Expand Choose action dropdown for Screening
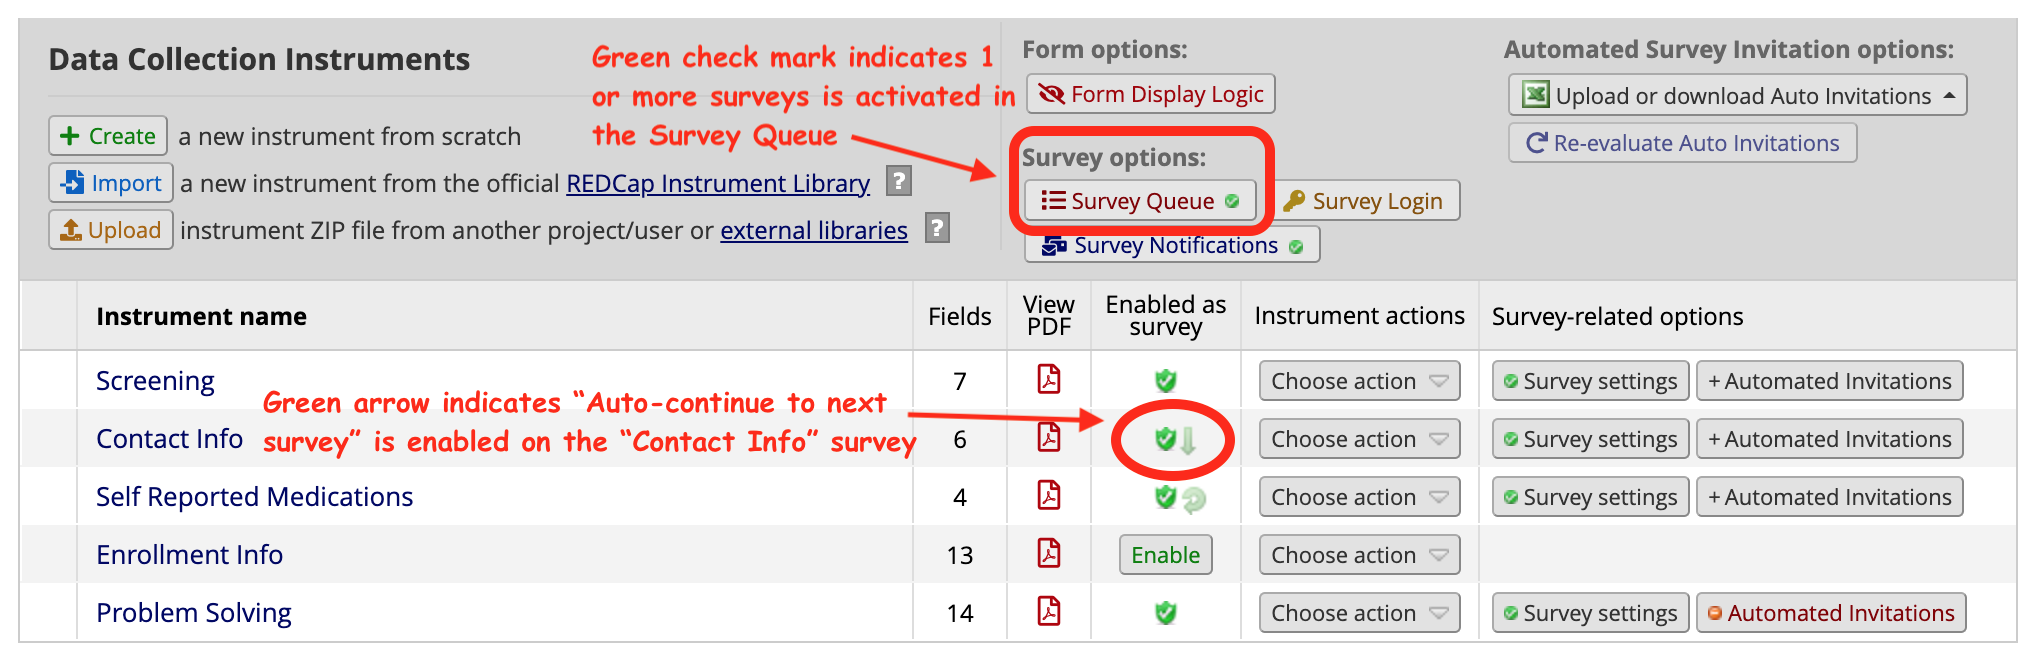Screen dimensions: 2042x664 coord(1359,381)
